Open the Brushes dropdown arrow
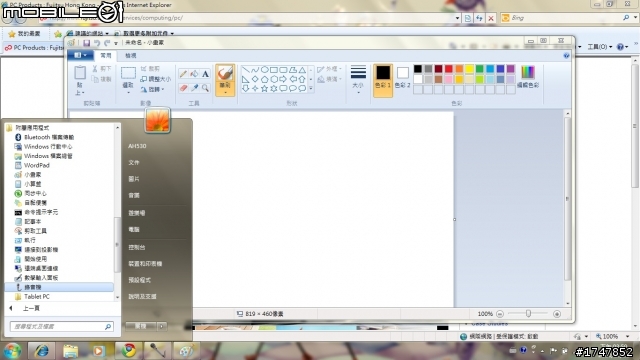The height and width of the screenshot is (360, 640). tap(225, 92)
